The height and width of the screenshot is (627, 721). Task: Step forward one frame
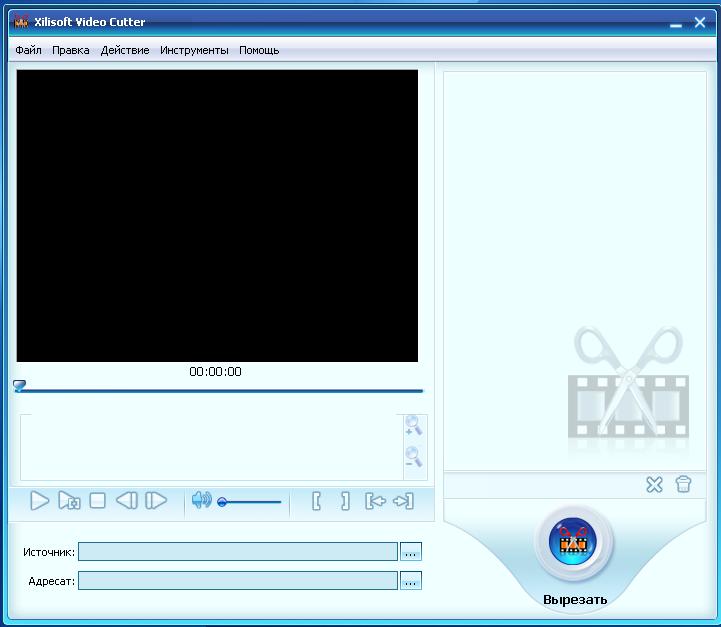tap(156, 501)
